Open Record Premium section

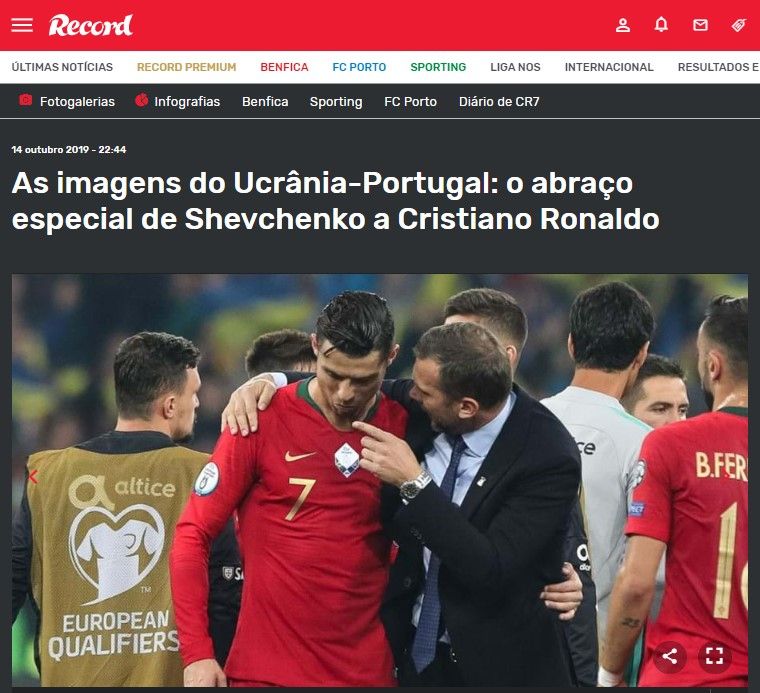click(187, 67)
